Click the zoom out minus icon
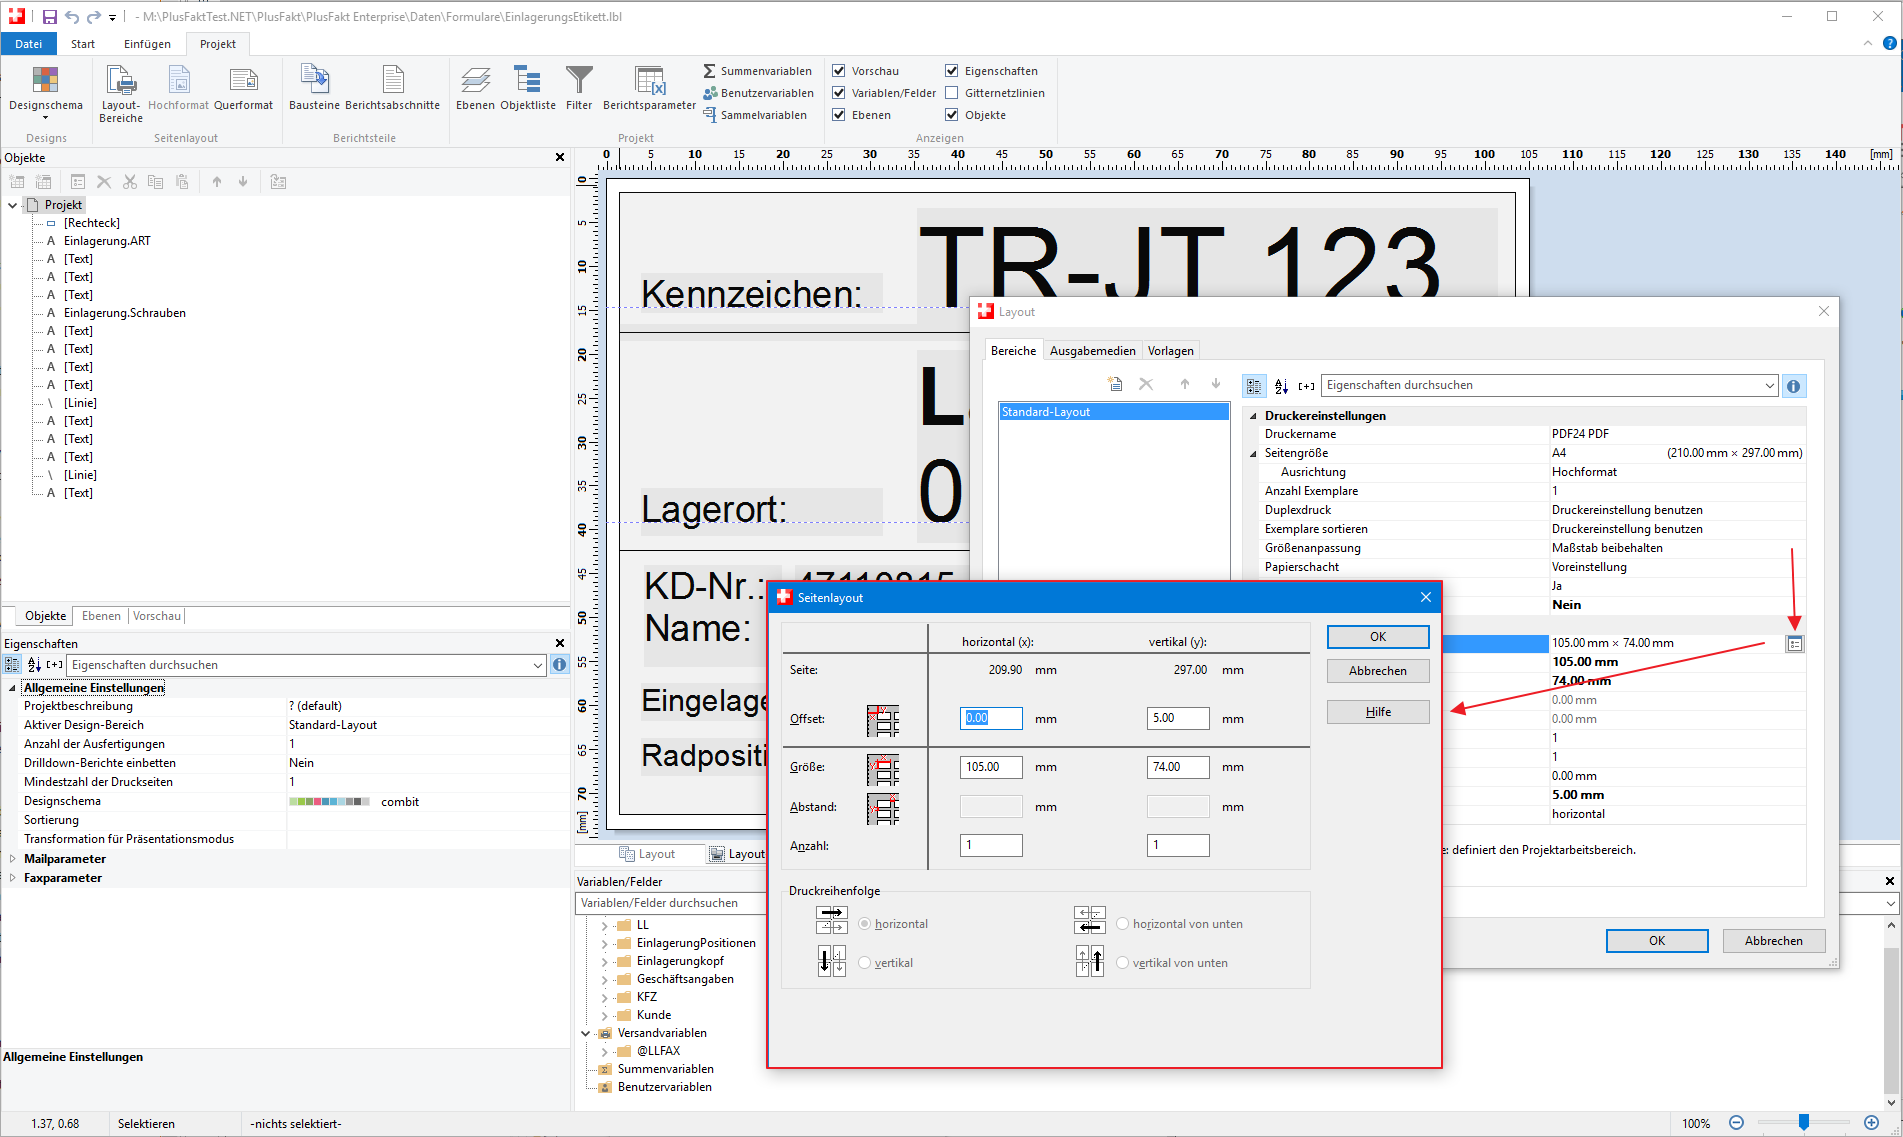 [x=1737, y=1123]
